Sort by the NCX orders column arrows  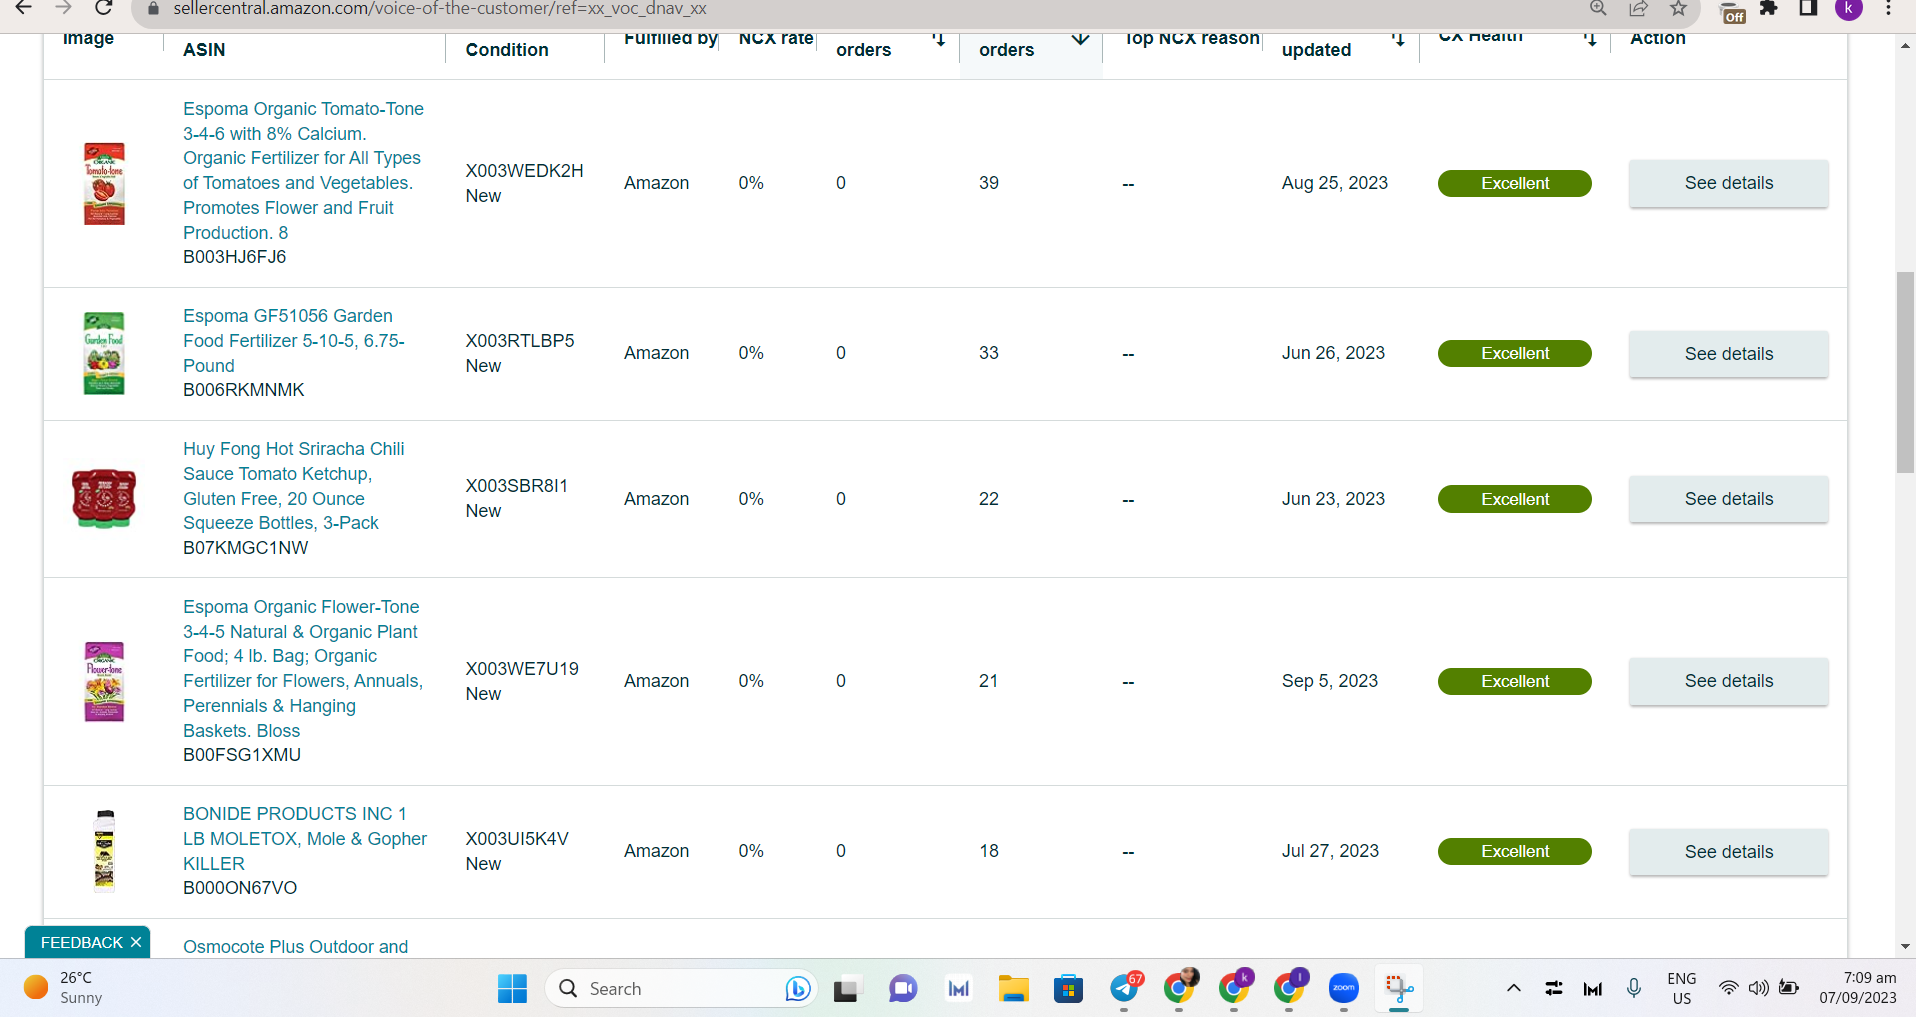pos(938,40)
